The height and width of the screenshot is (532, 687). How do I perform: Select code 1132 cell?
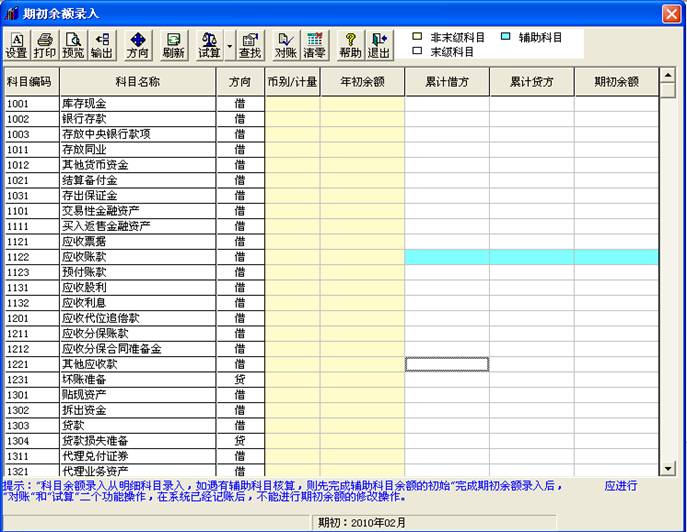(32, 303)
